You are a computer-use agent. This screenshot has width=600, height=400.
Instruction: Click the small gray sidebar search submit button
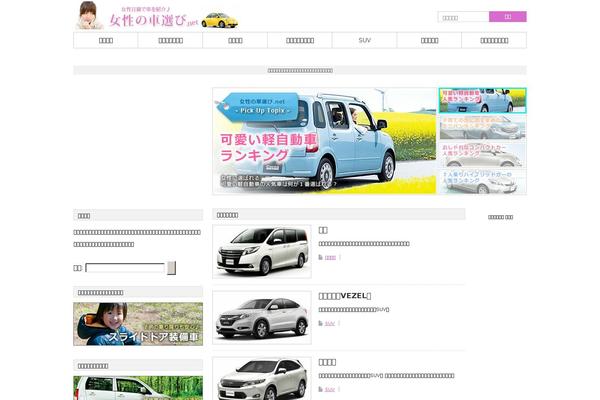click(171, 268)
